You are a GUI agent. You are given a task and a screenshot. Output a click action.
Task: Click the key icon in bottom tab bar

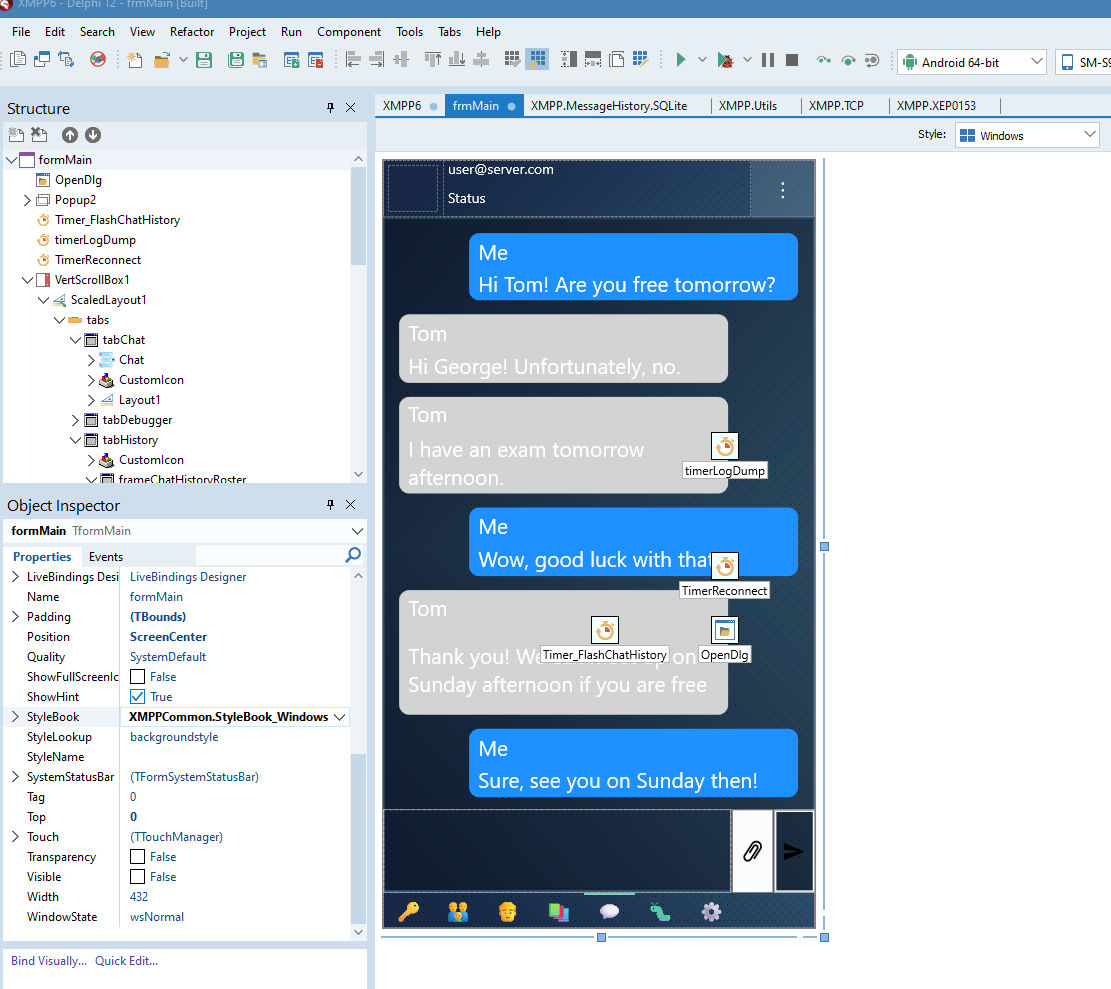click(x=408, y=911)
